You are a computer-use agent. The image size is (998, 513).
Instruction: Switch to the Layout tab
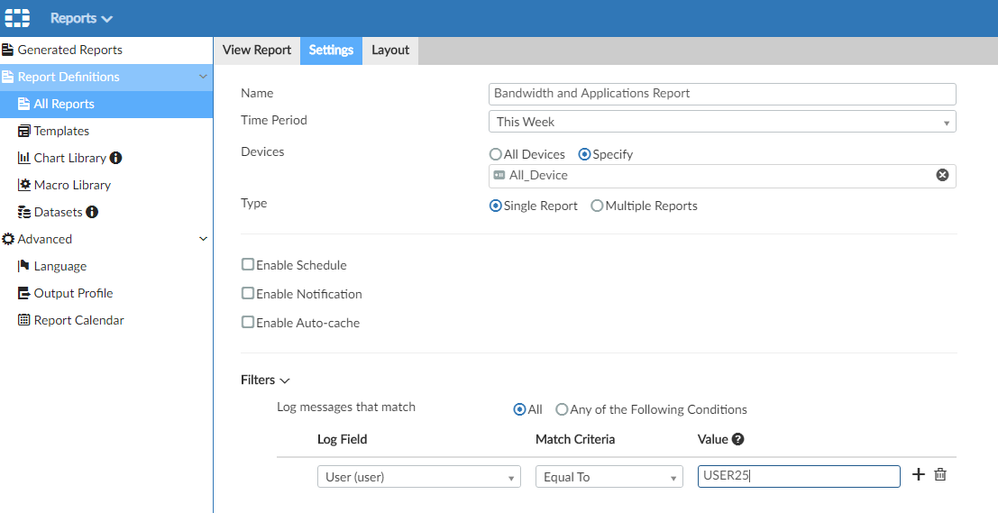click(x=390, y=50)
